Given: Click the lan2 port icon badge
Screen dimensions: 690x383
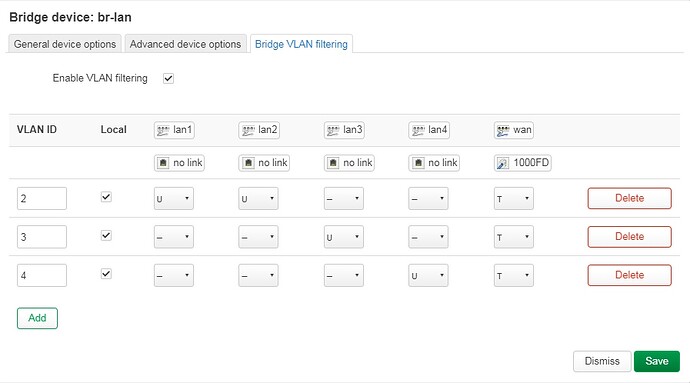Looking at the screenshot, I should click(259, 130).
